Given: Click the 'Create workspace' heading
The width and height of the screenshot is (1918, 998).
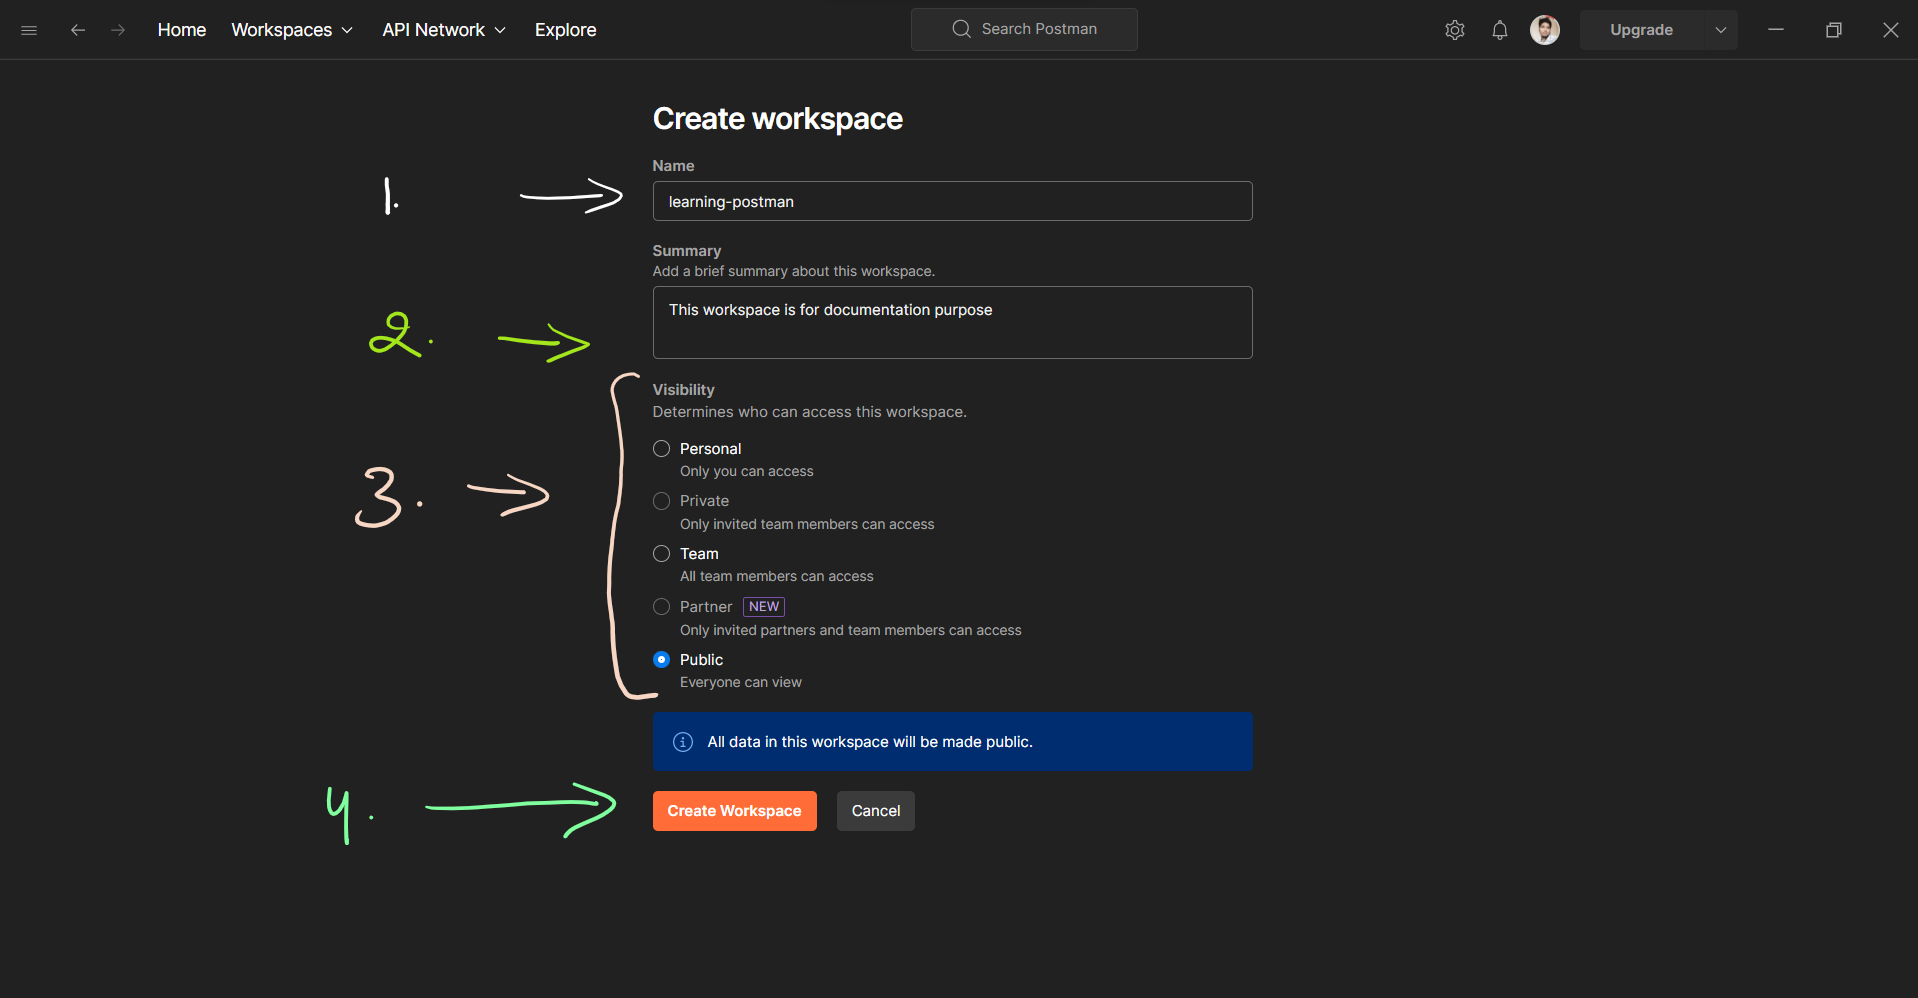Looking at the screenshot, I should click(778, 119).
